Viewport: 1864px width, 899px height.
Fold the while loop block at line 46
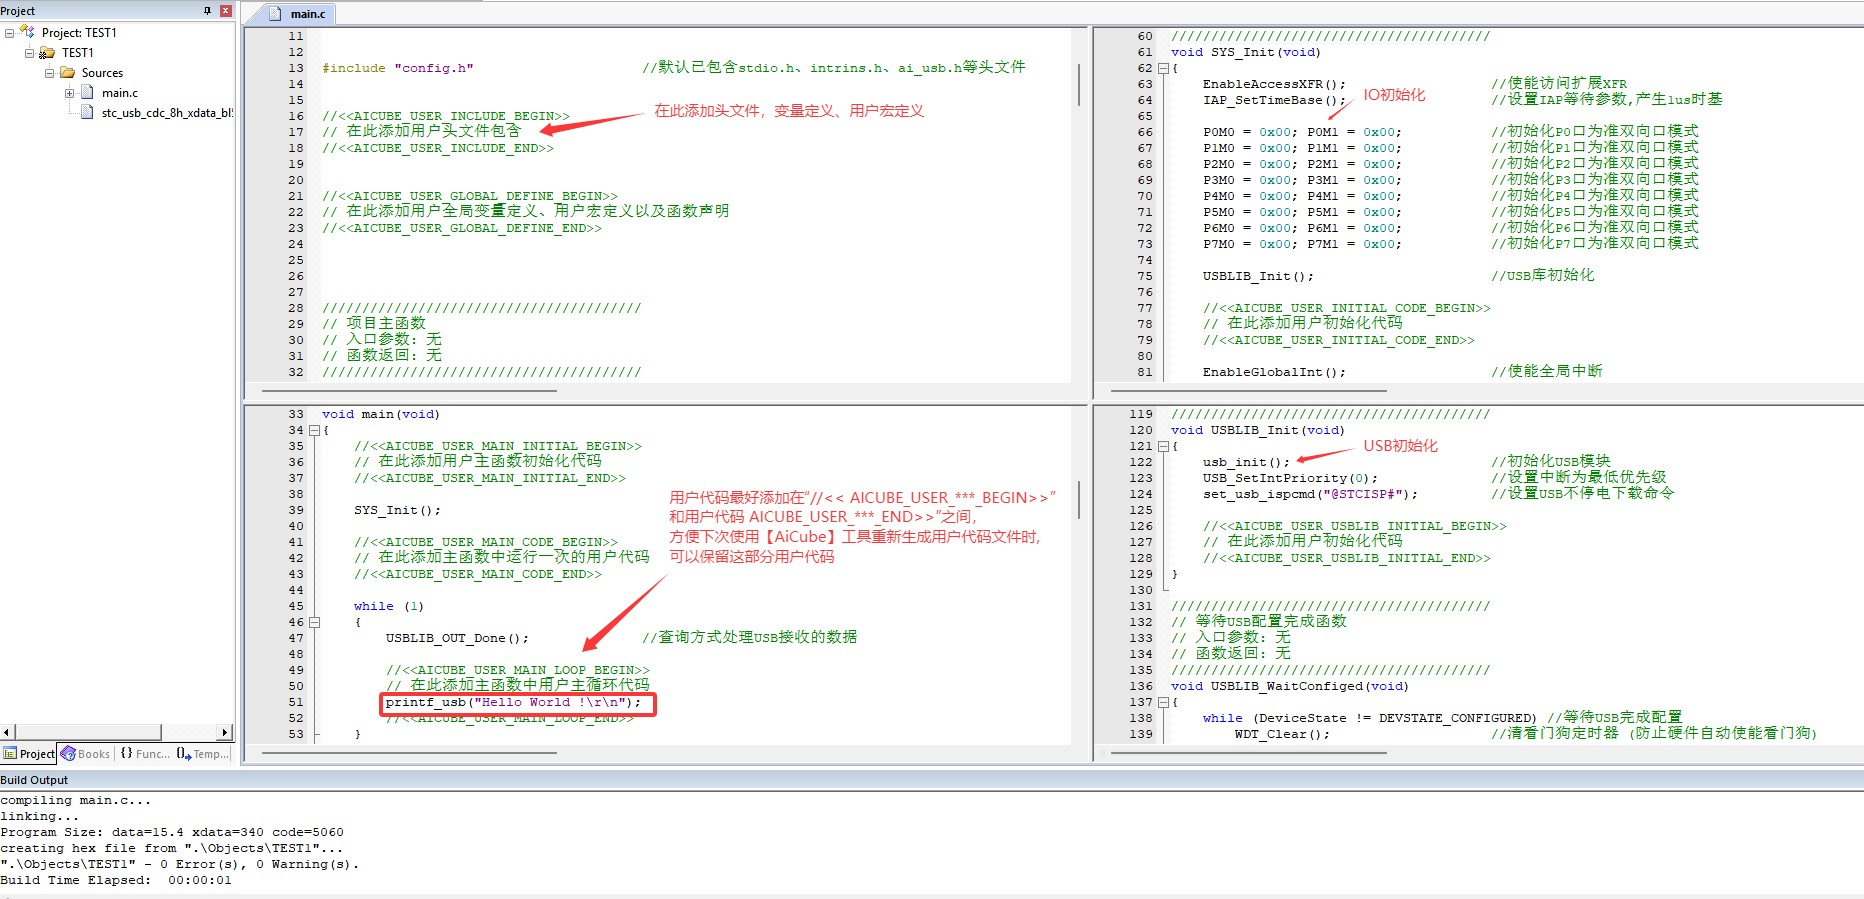click(314, 622)
